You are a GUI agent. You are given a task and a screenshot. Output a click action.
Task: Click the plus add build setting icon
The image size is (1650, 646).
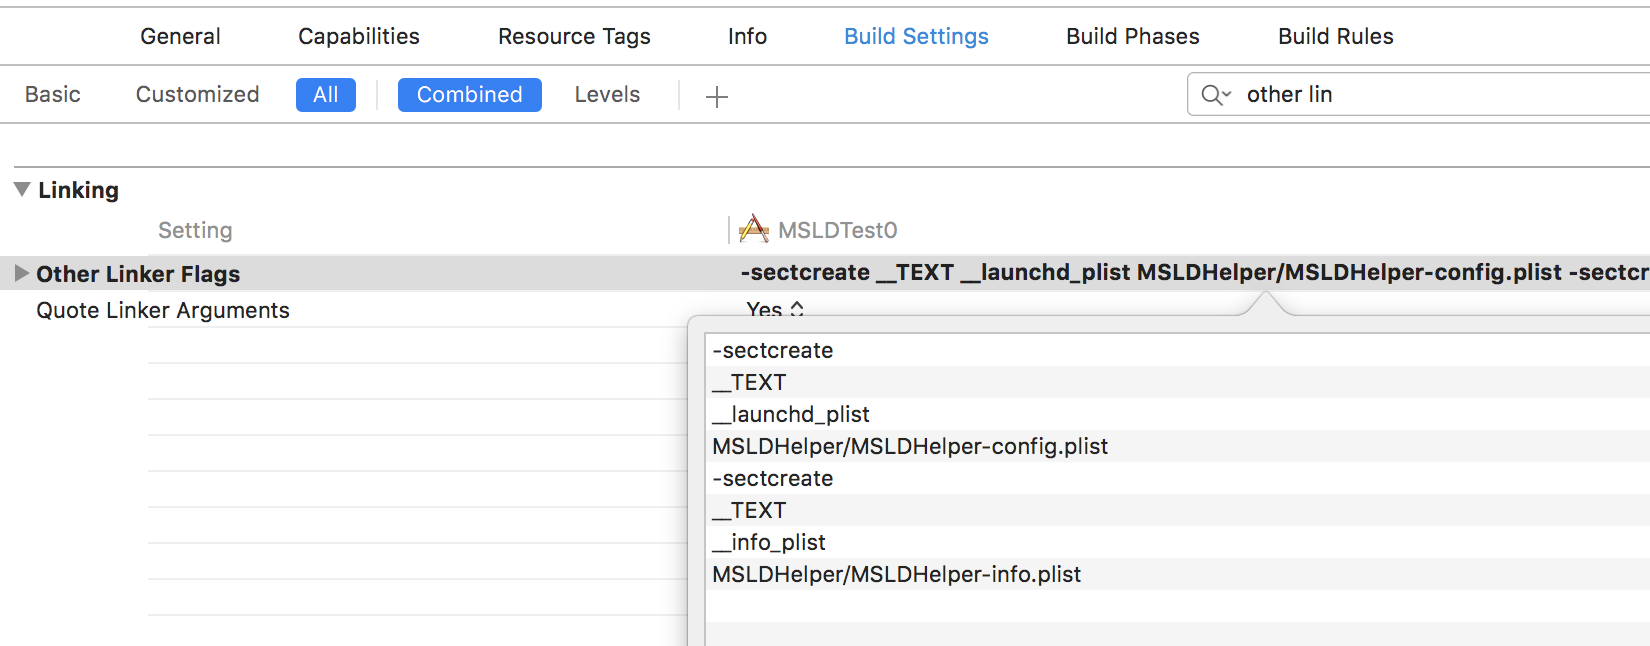(716, 96)
